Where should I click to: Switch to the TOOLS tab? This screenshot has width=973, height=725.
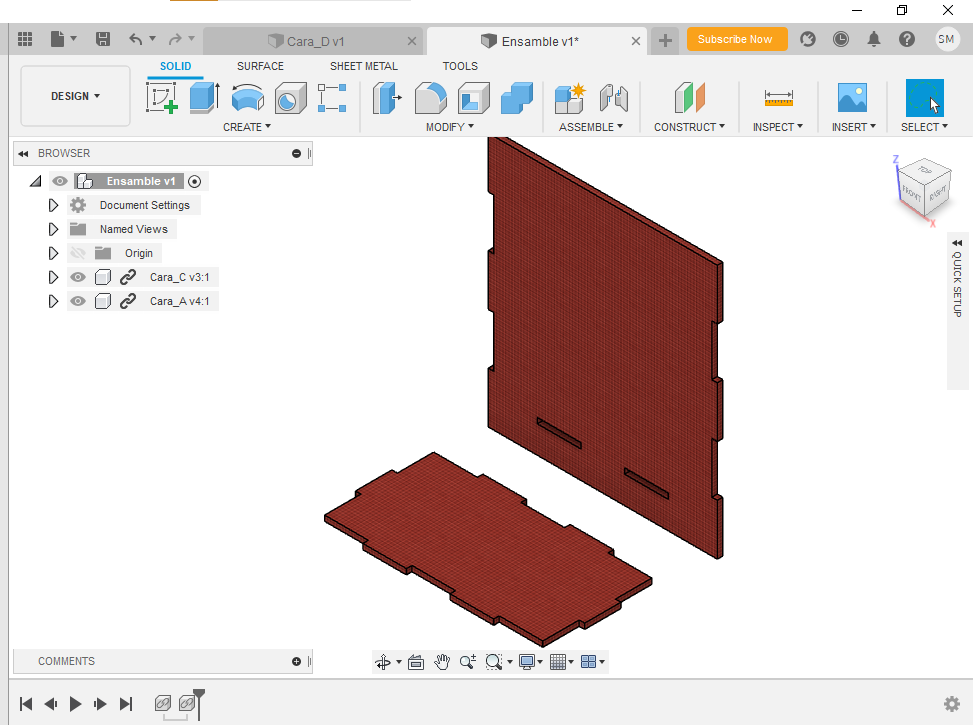[460, 66]
